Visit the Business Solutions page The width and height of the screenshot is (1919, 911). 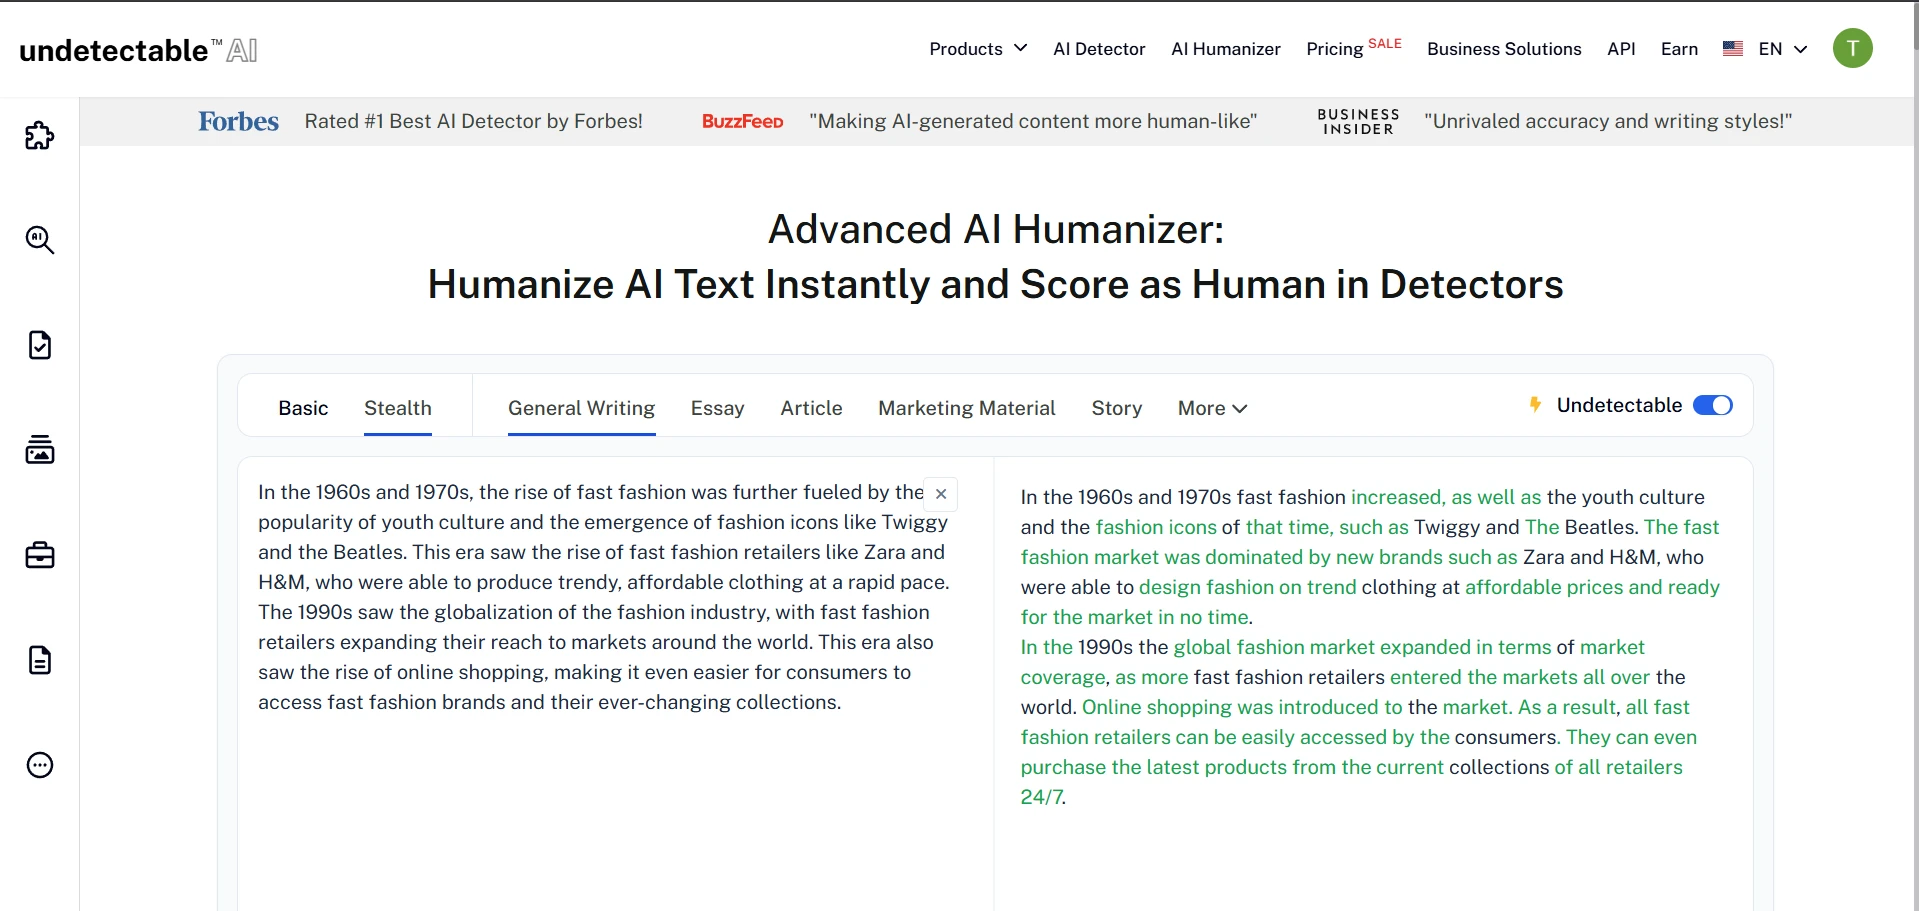[x=1504, y=48]
